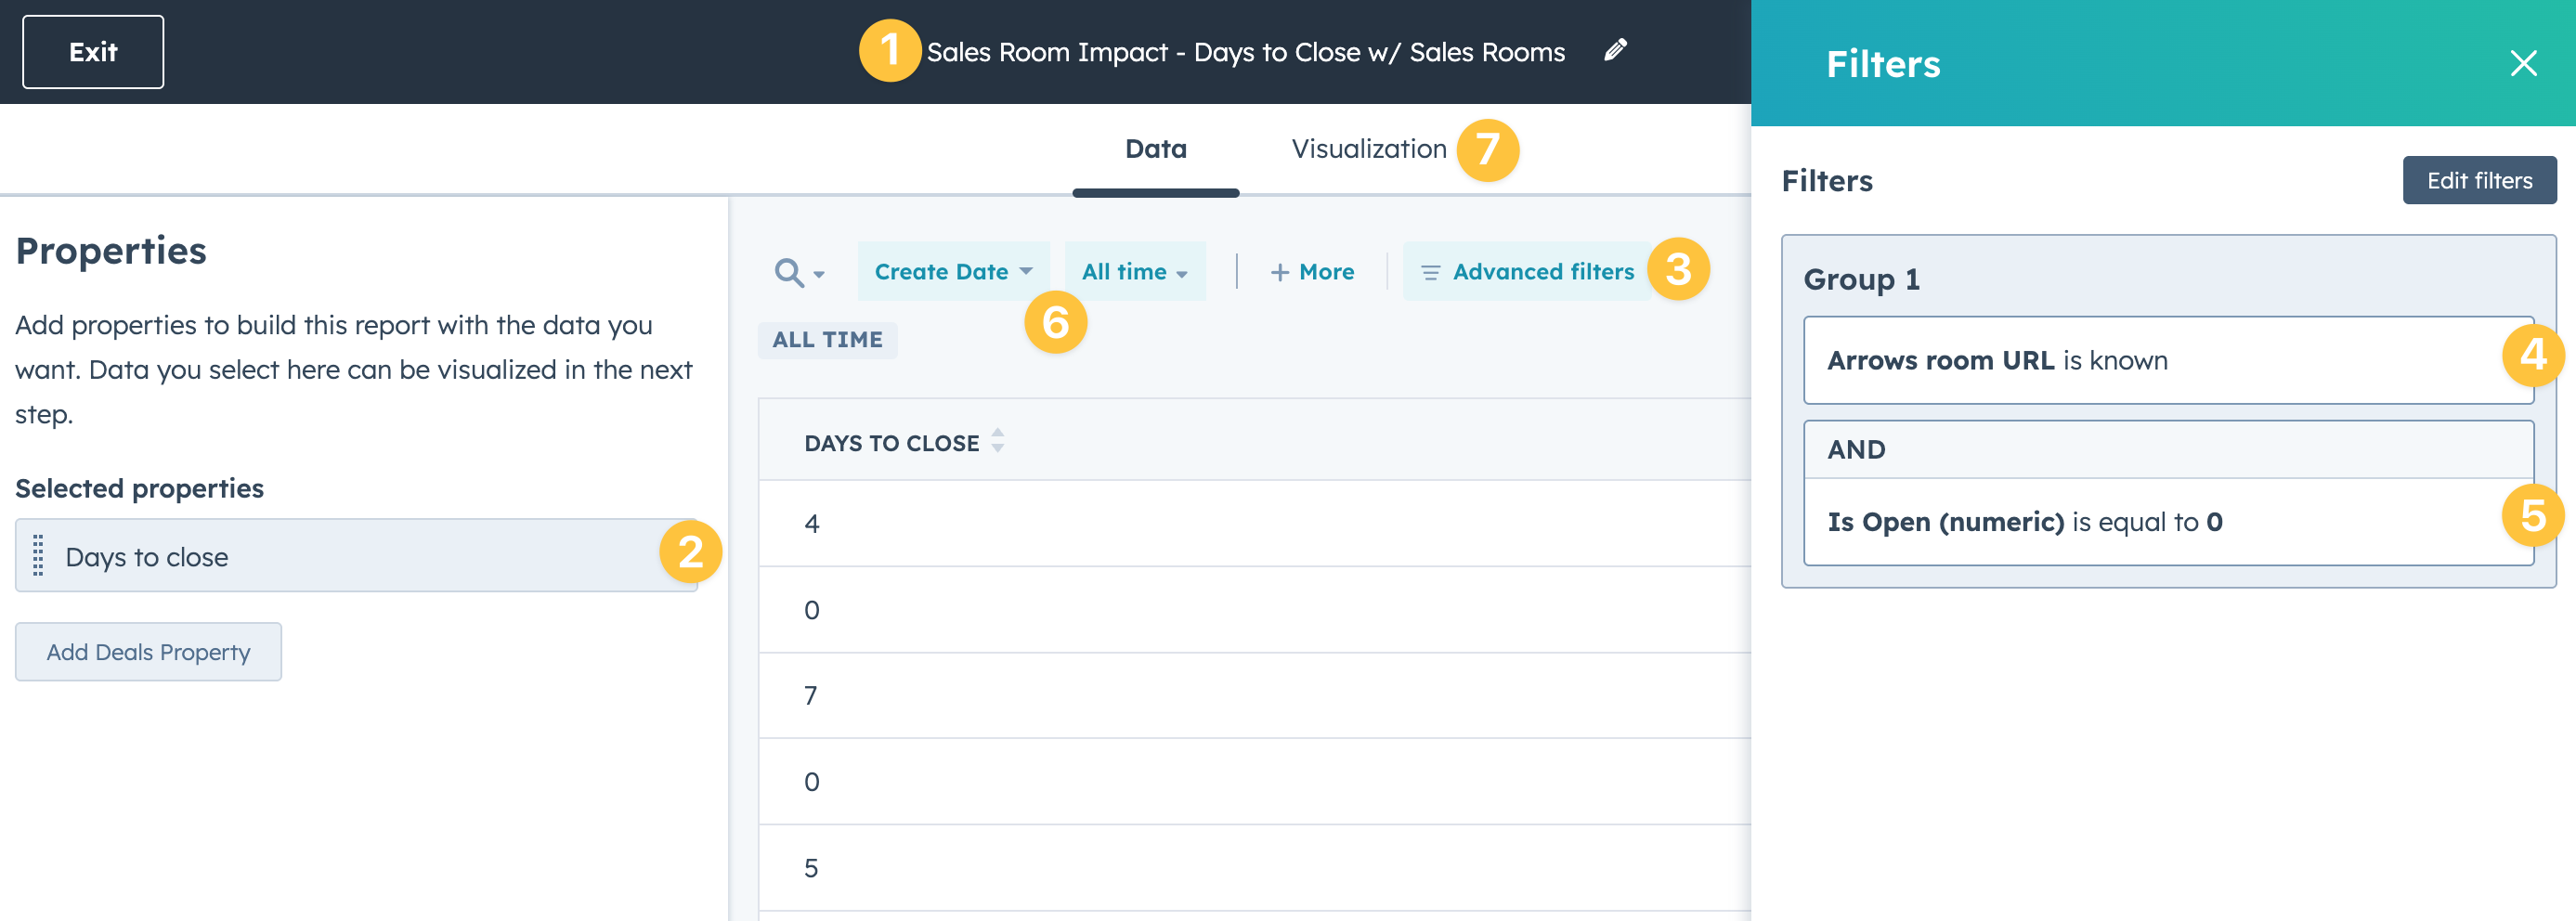This screenshot has height=921, width=2576.
Task: Click Add Deals Property button
Action: click(x=148, y=652)
